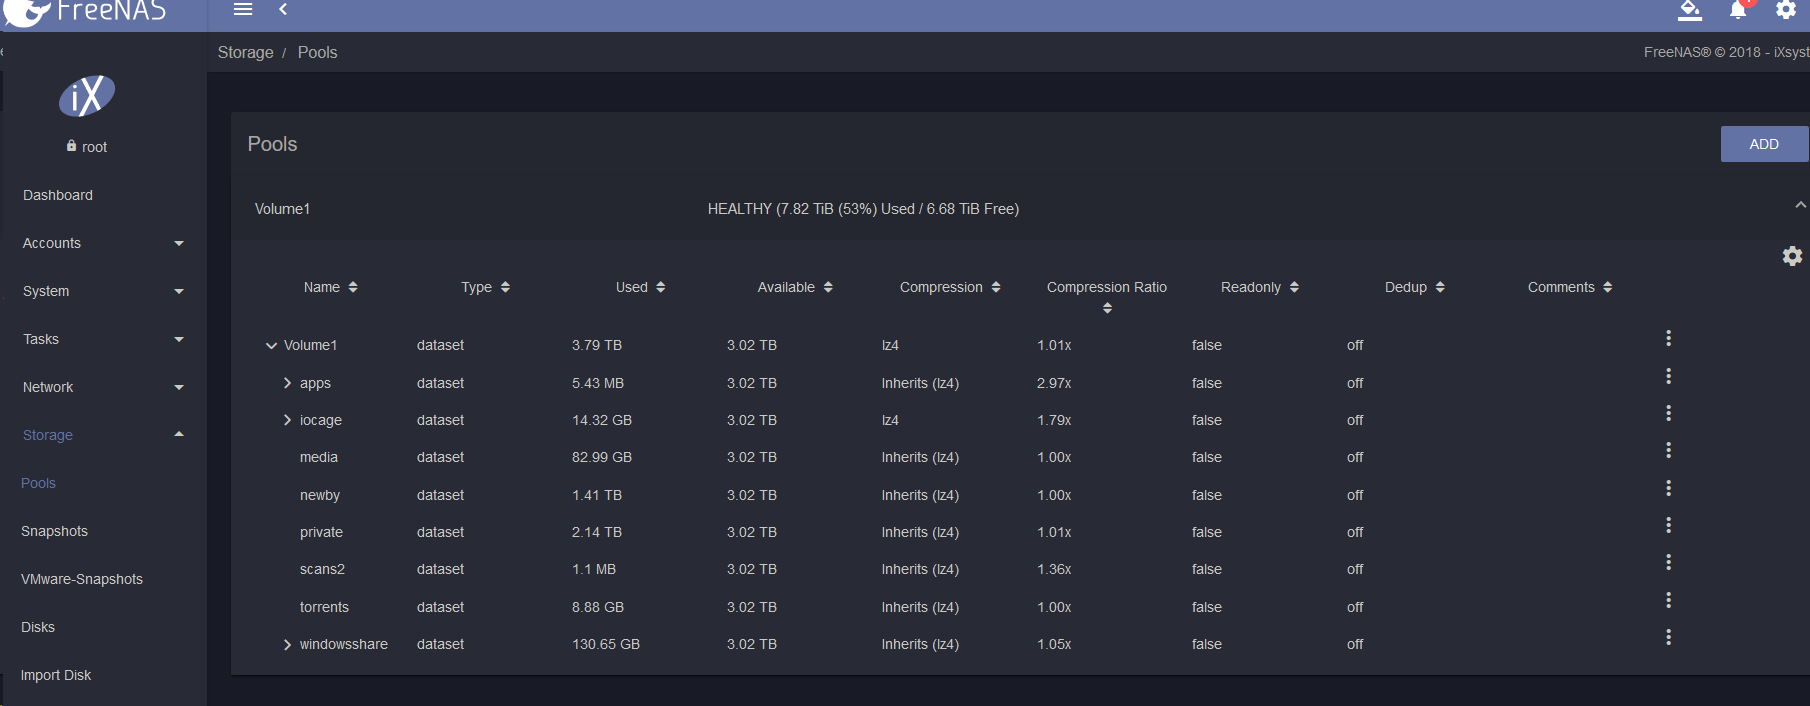Collapse the Volume1 pool panel chevron

pos(1800,205)
